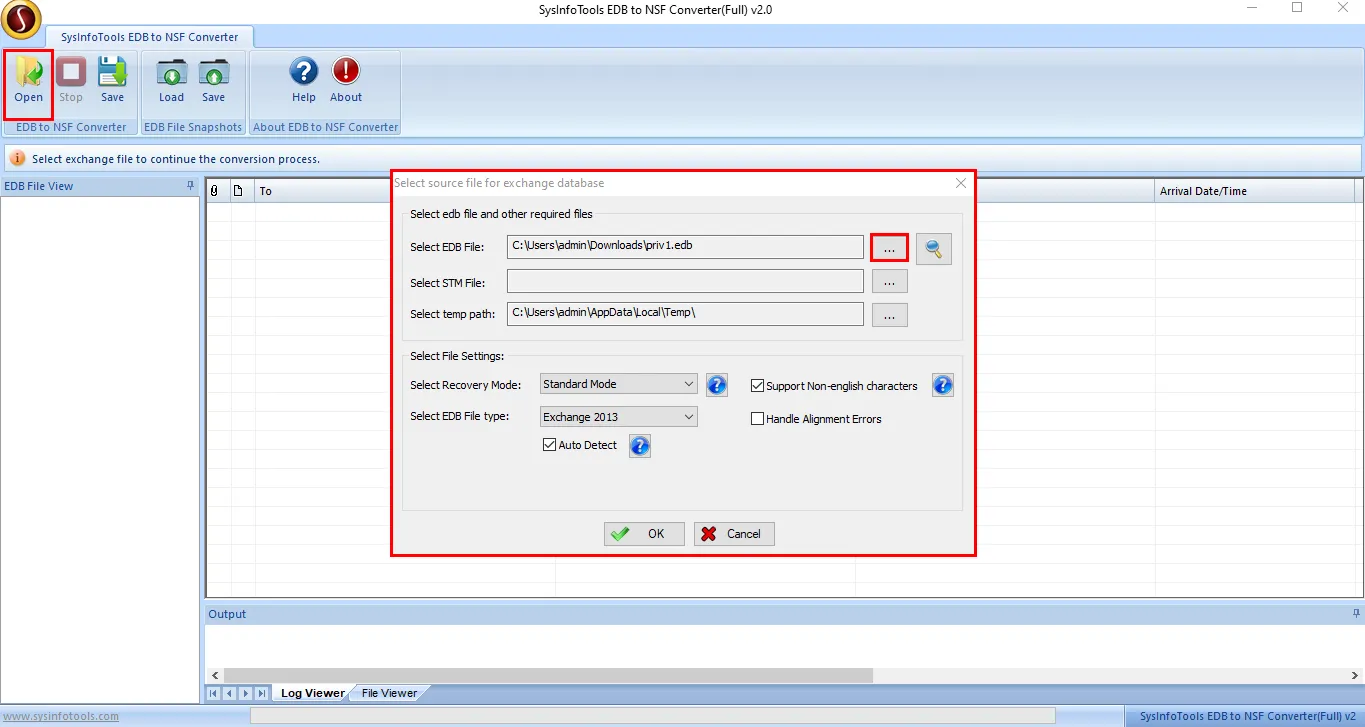Open the www.sysinfotools.com link
This screenshot has width=1365, height=727.
tap(61, 716)
